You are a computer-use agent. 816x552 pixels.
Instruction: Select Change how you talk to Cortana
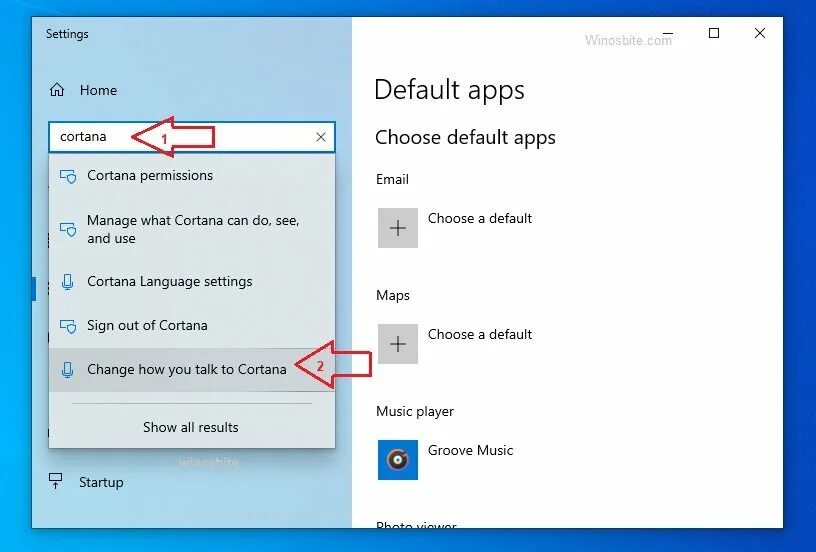[192, 369]
